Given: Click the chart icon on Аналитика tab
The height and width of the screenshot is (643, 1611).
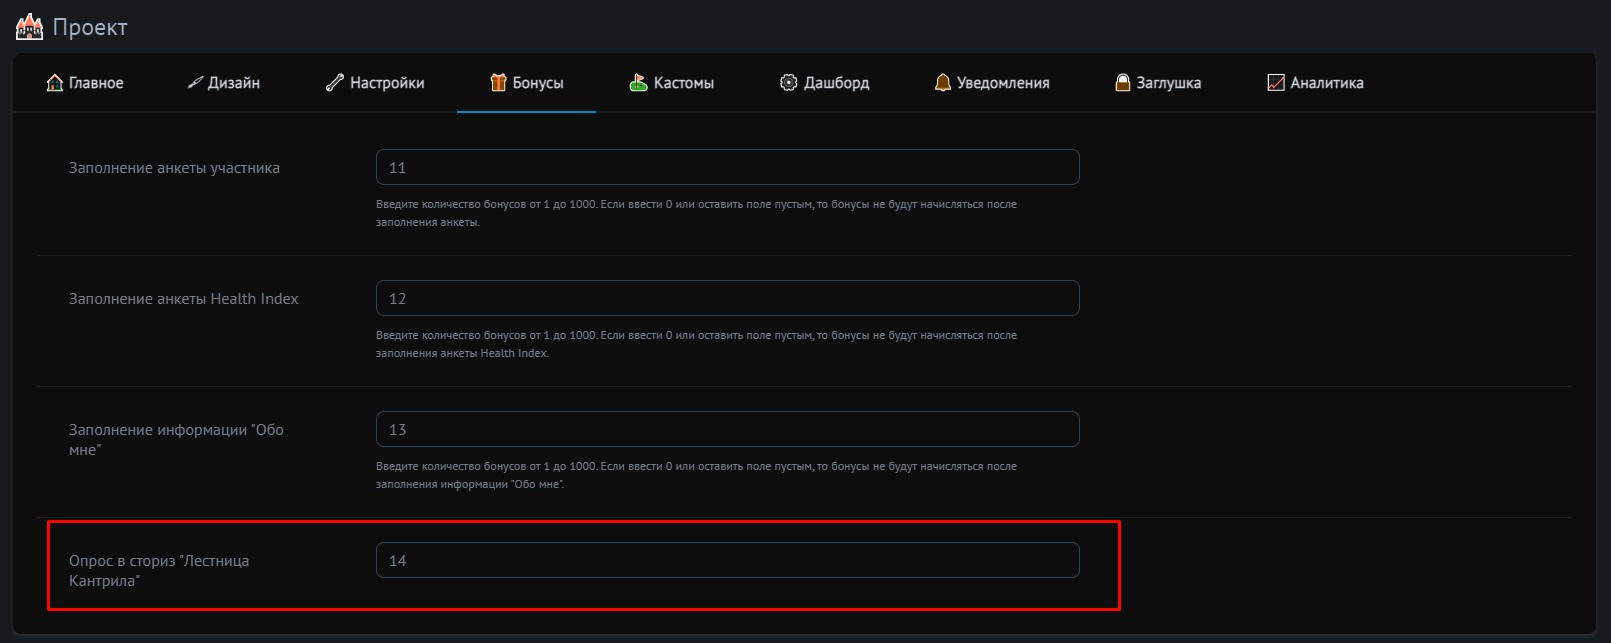Looking at the screenshot, I should (1275, 83).
